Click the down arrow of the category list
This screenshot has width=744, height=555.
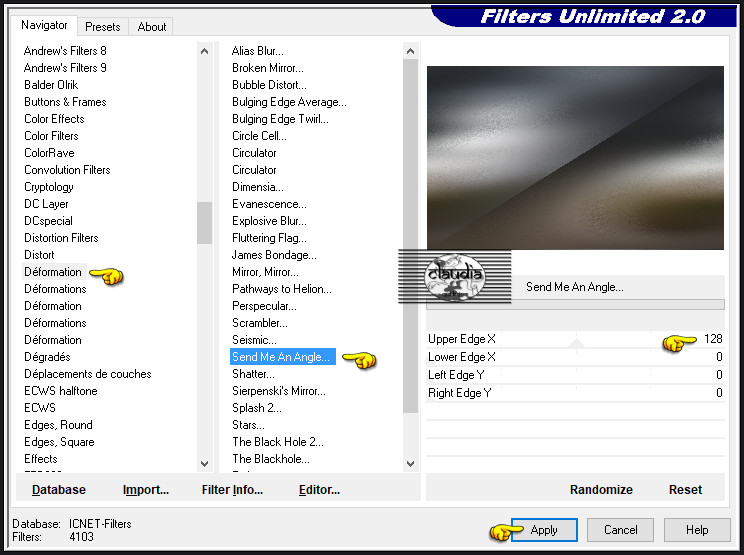pyautogui.click(x=205, y=463)
